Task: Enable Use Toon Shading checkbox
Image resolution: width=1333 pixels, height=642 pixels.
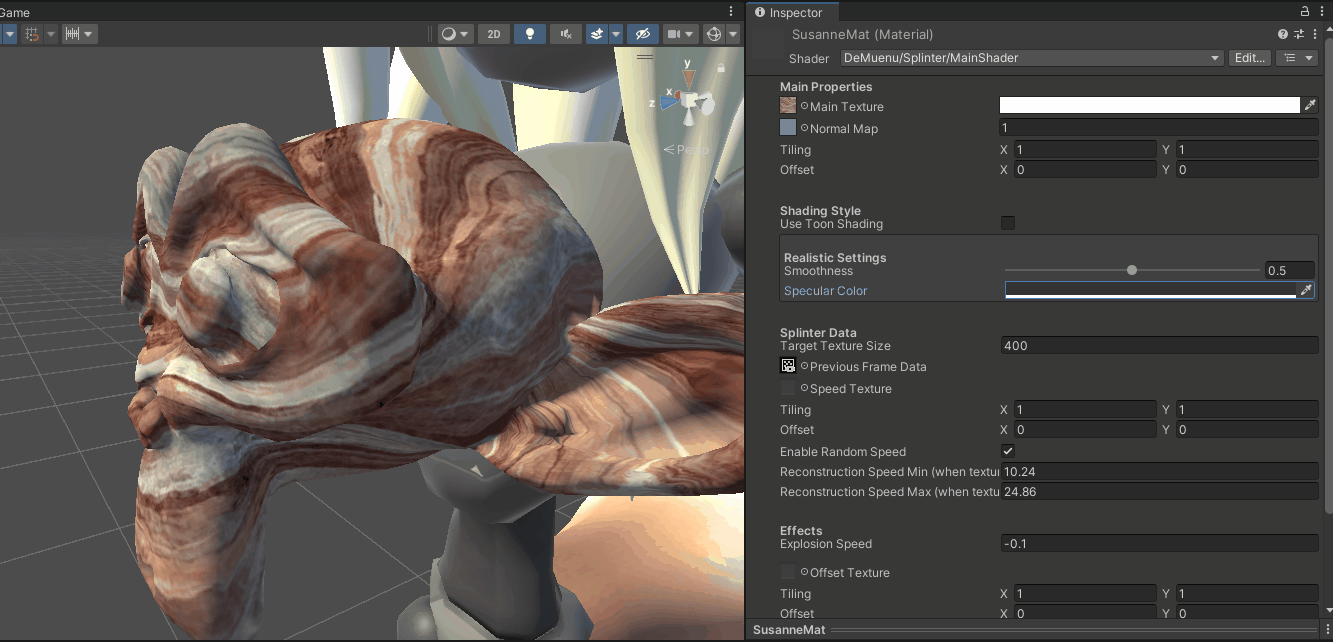Action: pyautogui.click(x=1008, y=223)
